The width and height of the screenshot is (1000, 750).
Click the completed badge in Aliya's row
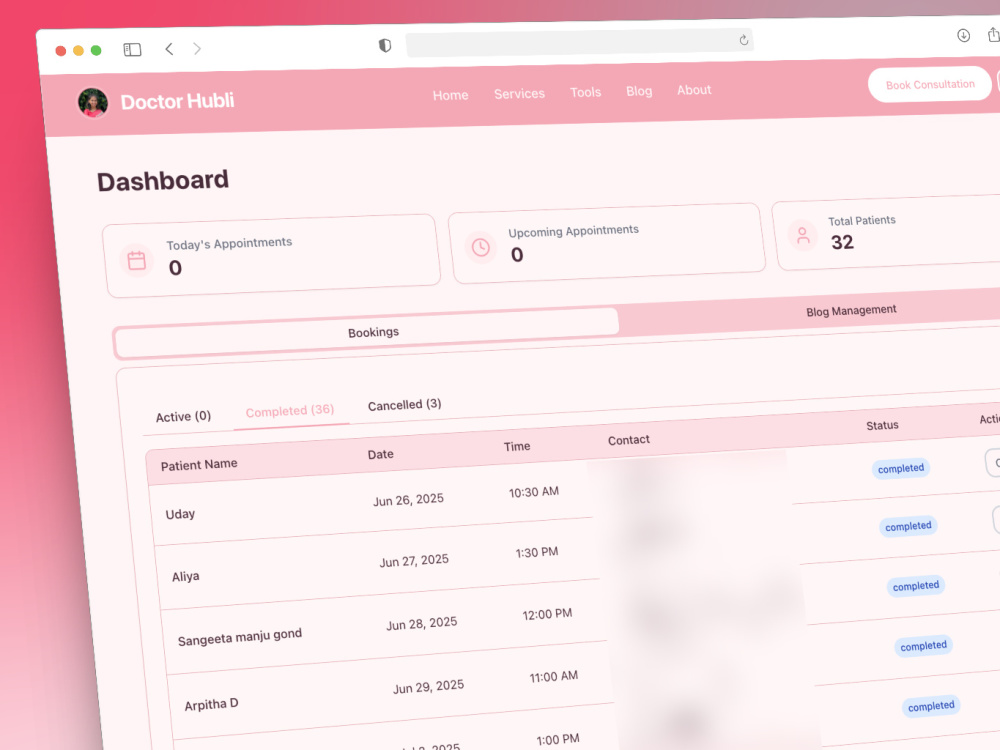(908, 526)
